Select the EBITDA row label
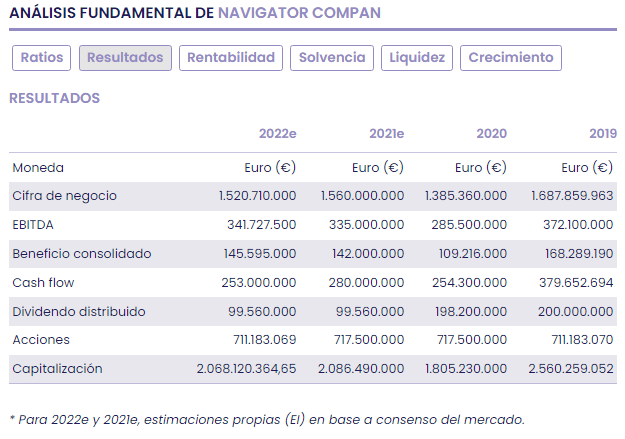 click(x=33, y=225)
